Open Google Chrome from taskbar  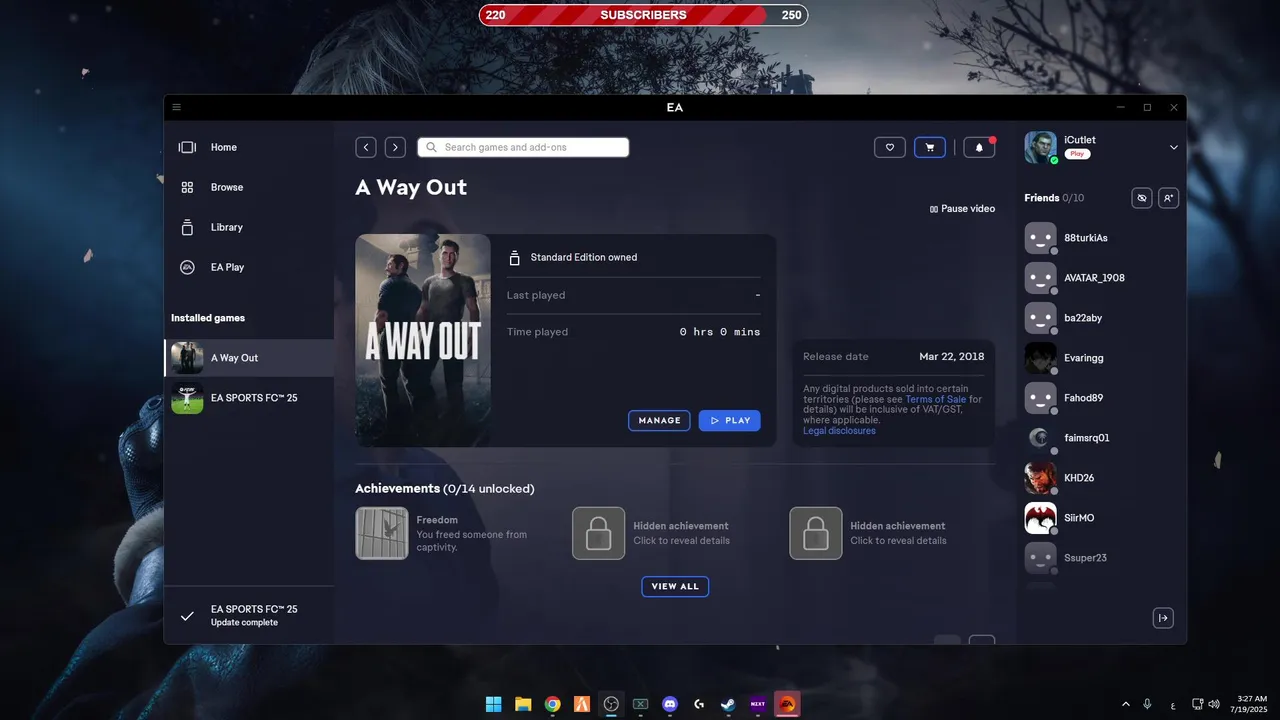point(552,704)
